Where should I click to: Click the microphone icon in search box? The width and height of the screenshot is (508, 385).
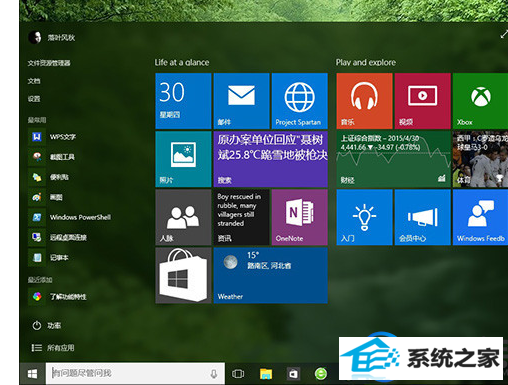click(214, 374)
